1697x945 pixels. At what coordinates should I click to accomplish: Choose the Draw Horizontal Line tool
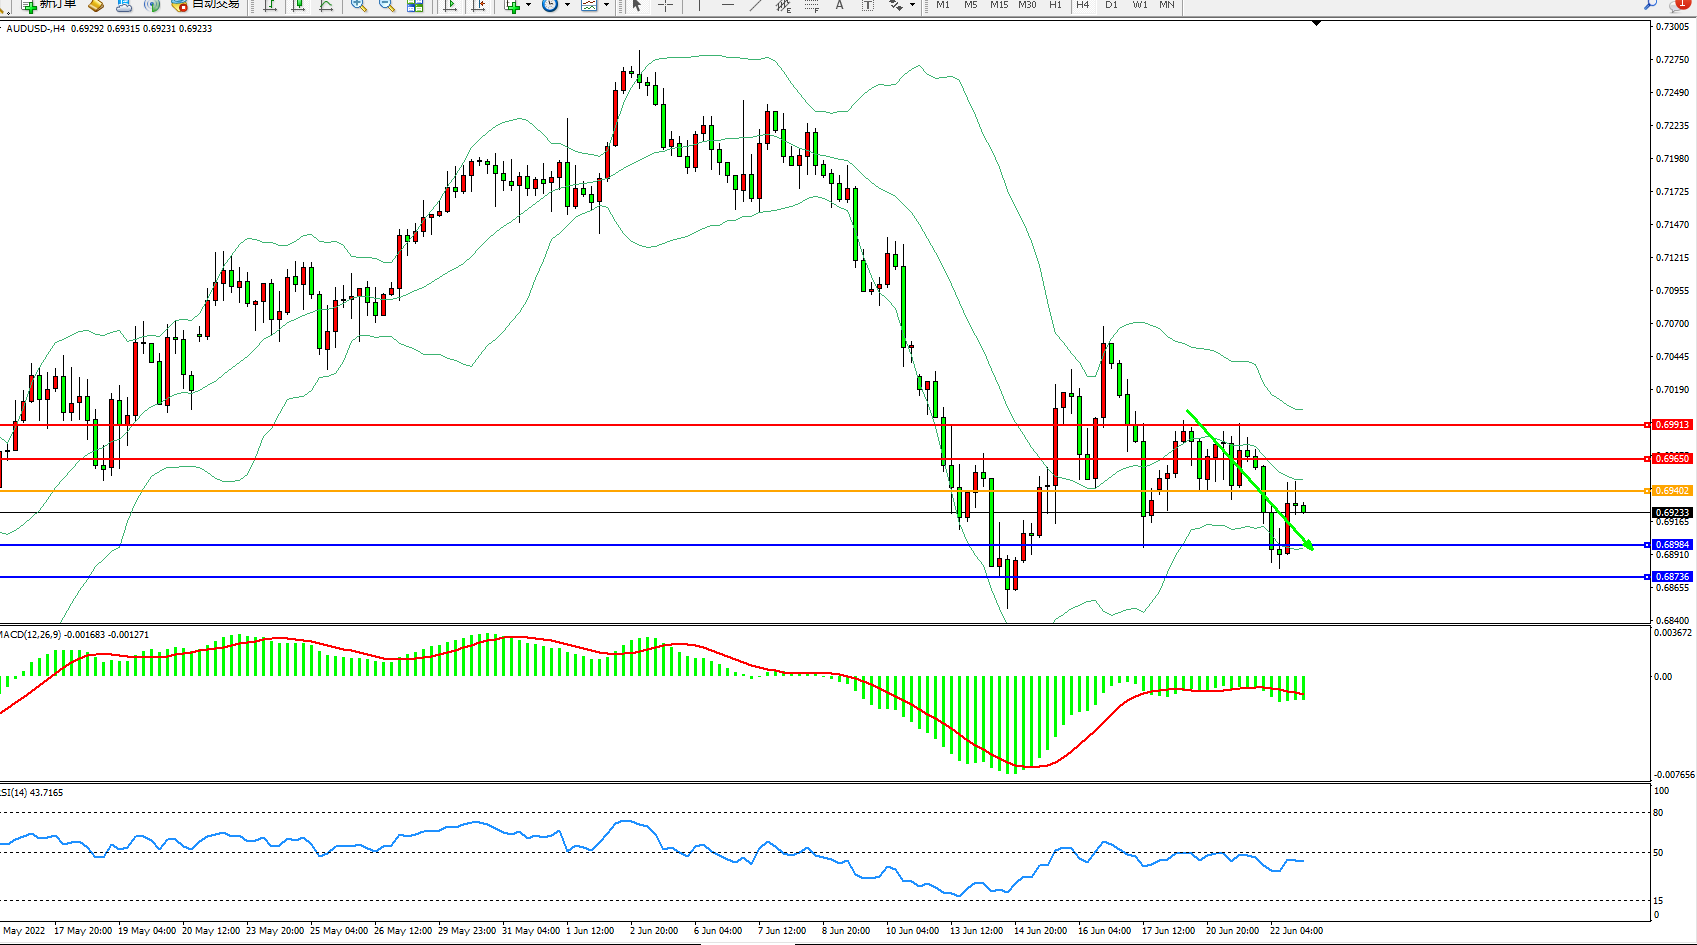[x=728, y=6]
